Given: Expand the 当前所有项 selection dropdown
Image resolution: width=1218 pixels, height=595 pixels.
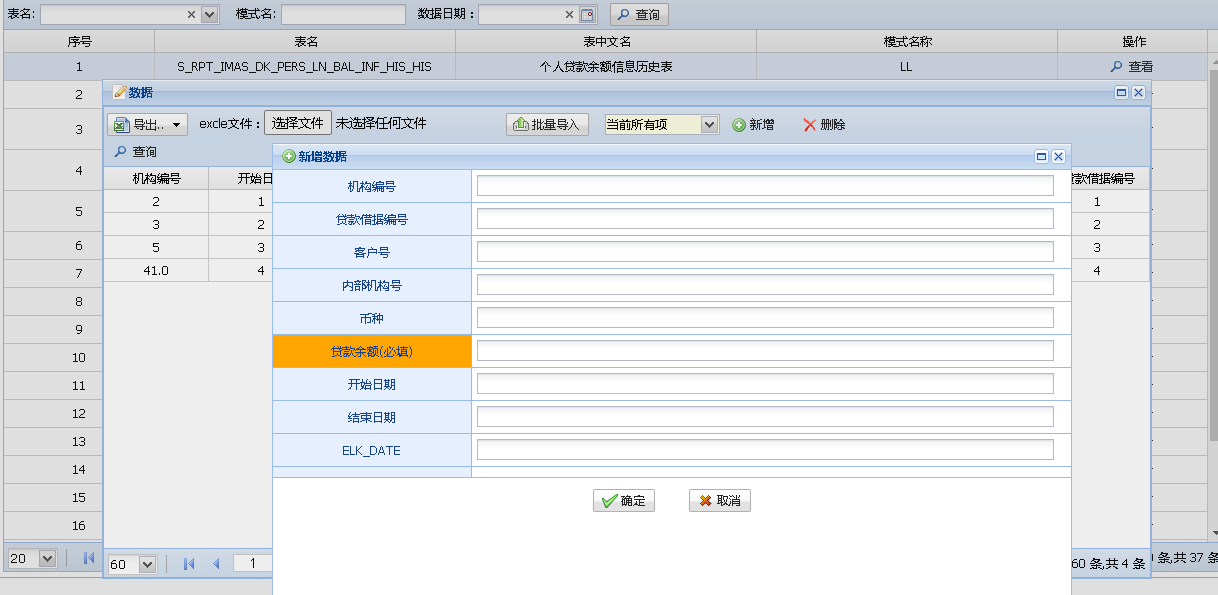Looking at the screenshot, I should tap(709, 125).
